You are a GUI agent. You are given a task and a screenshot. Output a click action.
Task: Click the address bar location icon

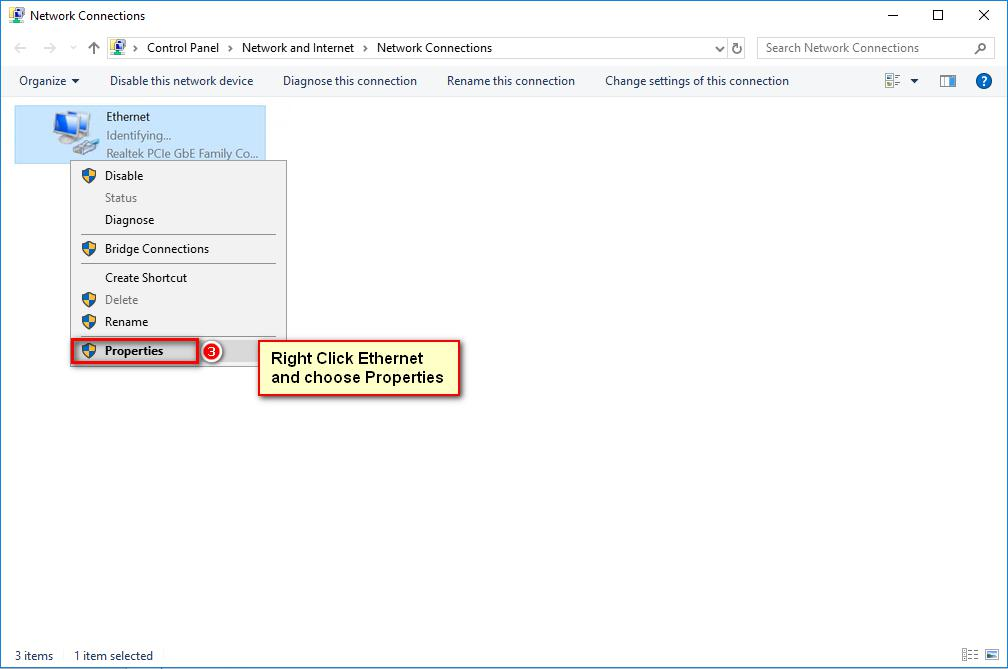tap(118, 48)
